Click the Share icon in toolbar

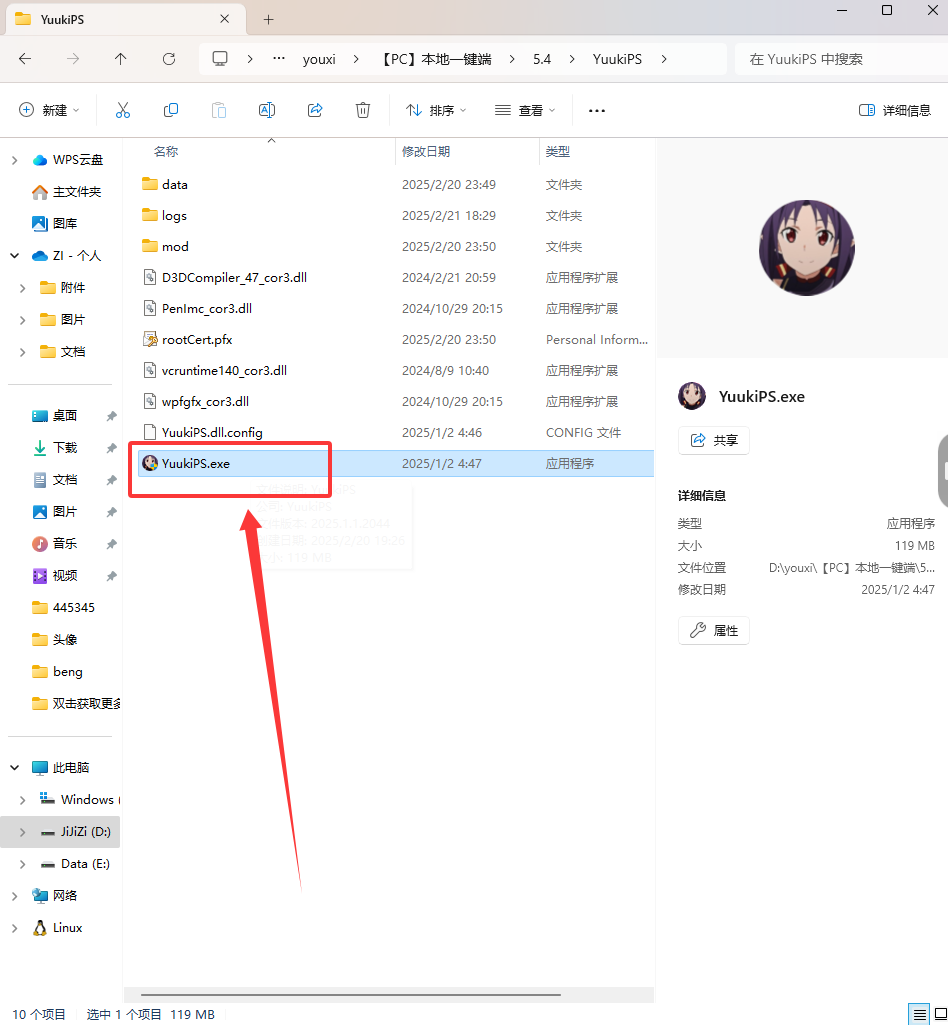[x=315, y=110]
